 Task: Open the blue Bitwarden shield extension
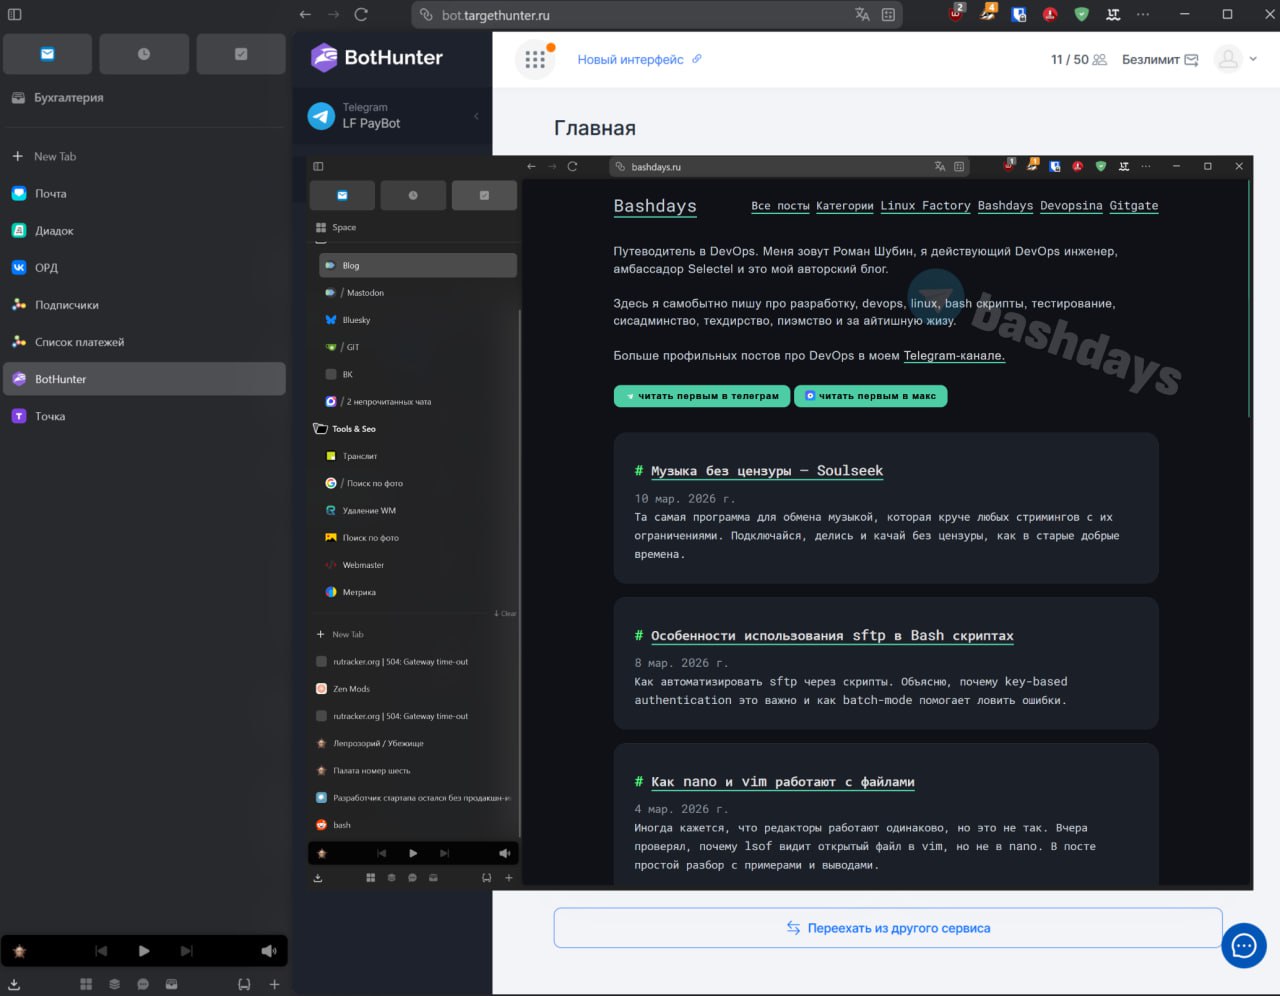point(1019,15)
